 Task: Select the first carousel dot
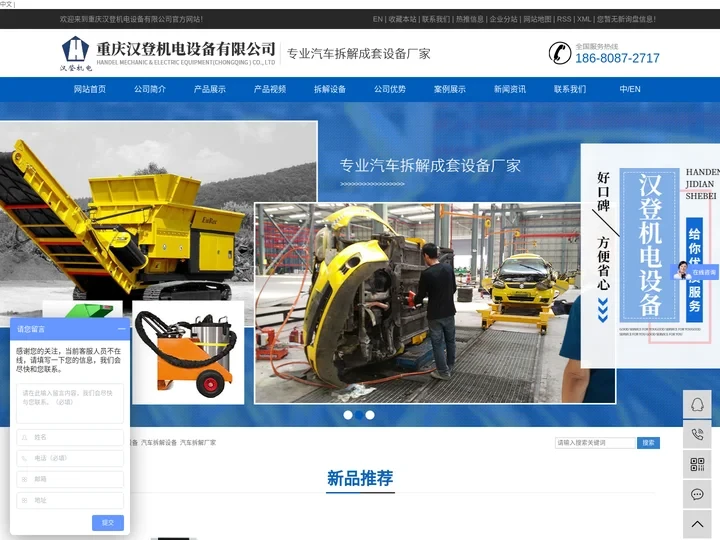click(x=348, y=415)
